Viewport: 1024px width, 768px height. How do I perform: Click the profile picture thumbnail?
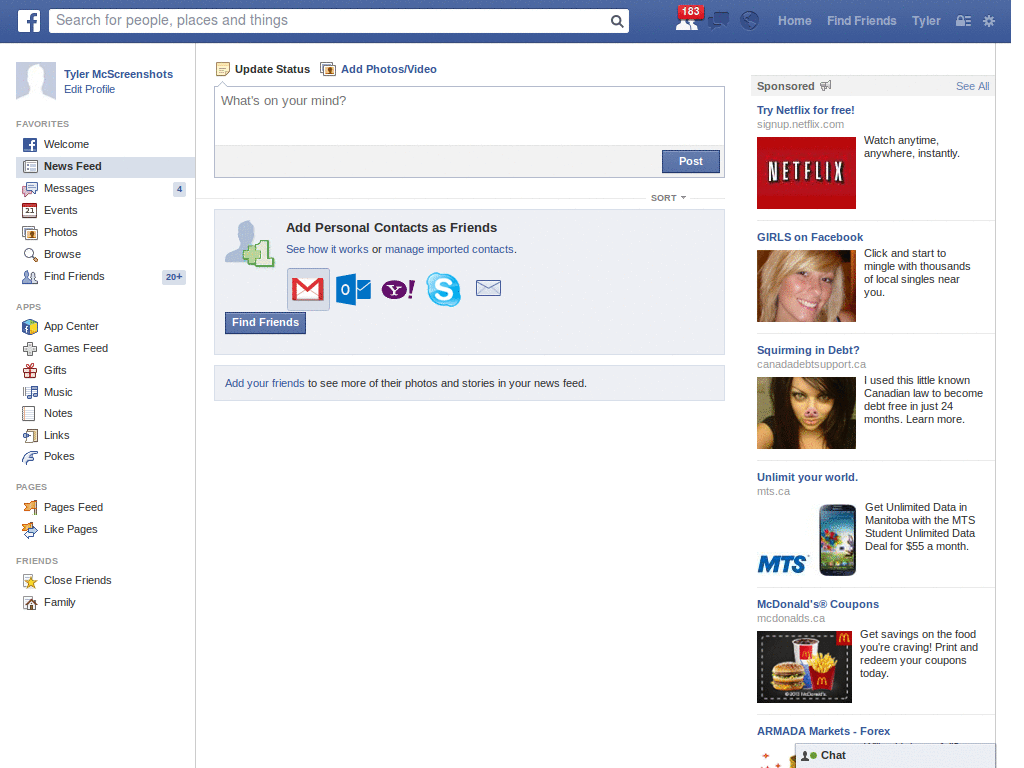click(x=36, y=82)
